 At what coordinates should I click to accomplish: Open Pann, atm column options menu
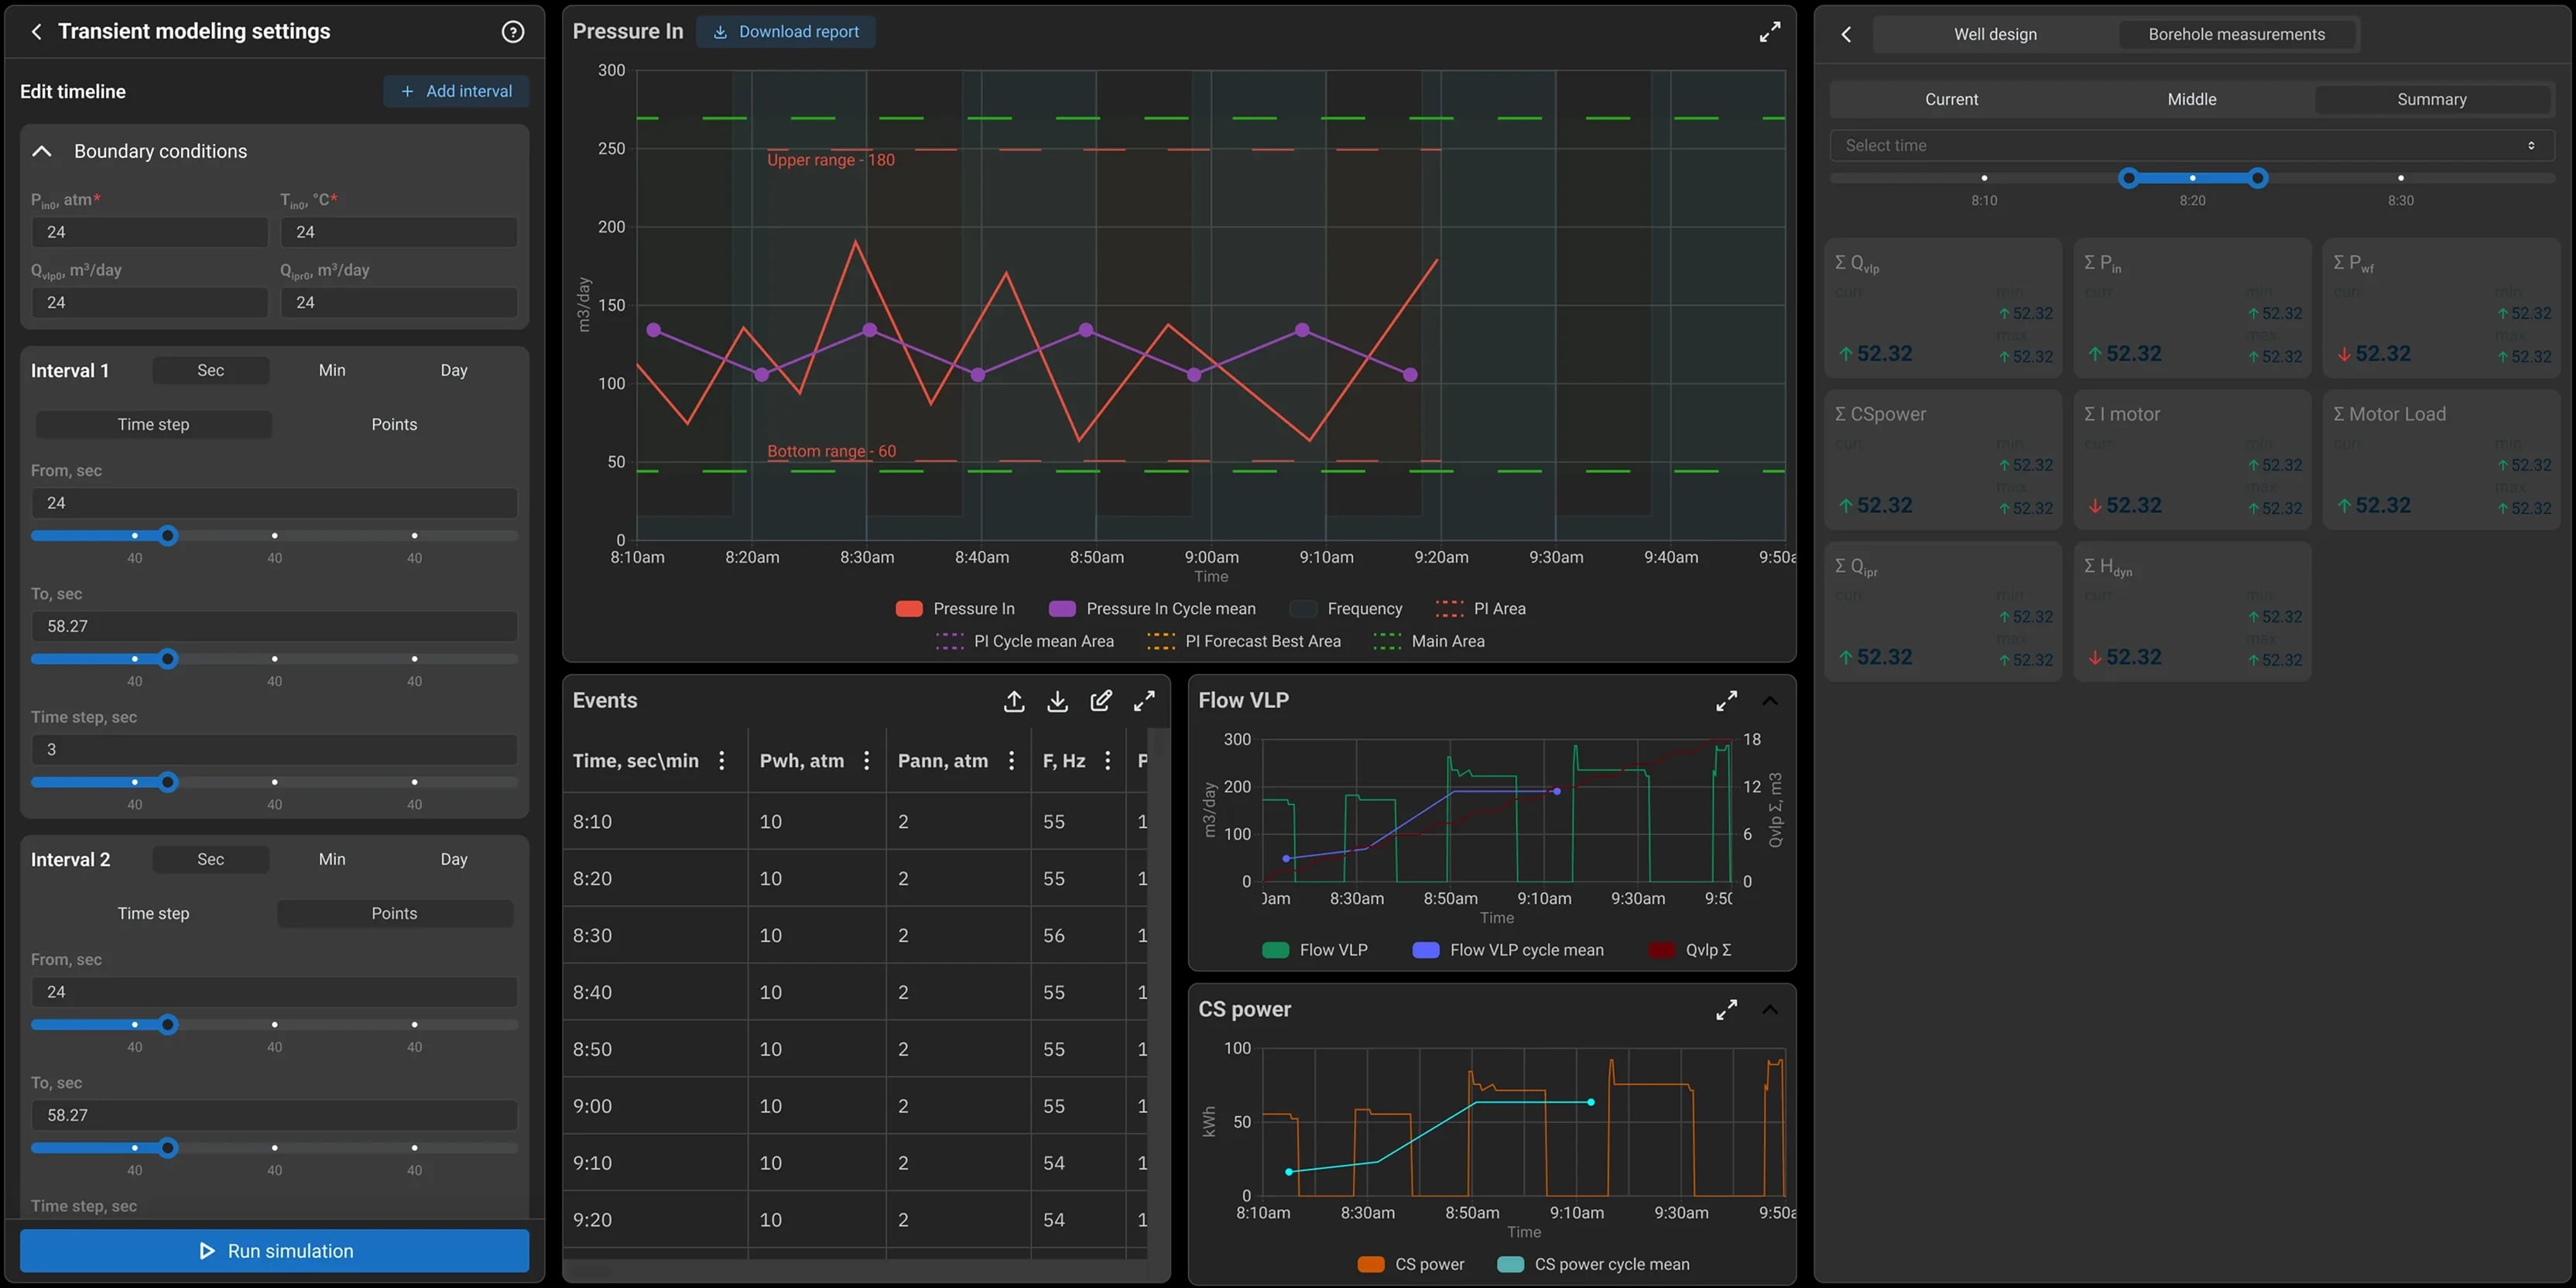pos(1011,761)
